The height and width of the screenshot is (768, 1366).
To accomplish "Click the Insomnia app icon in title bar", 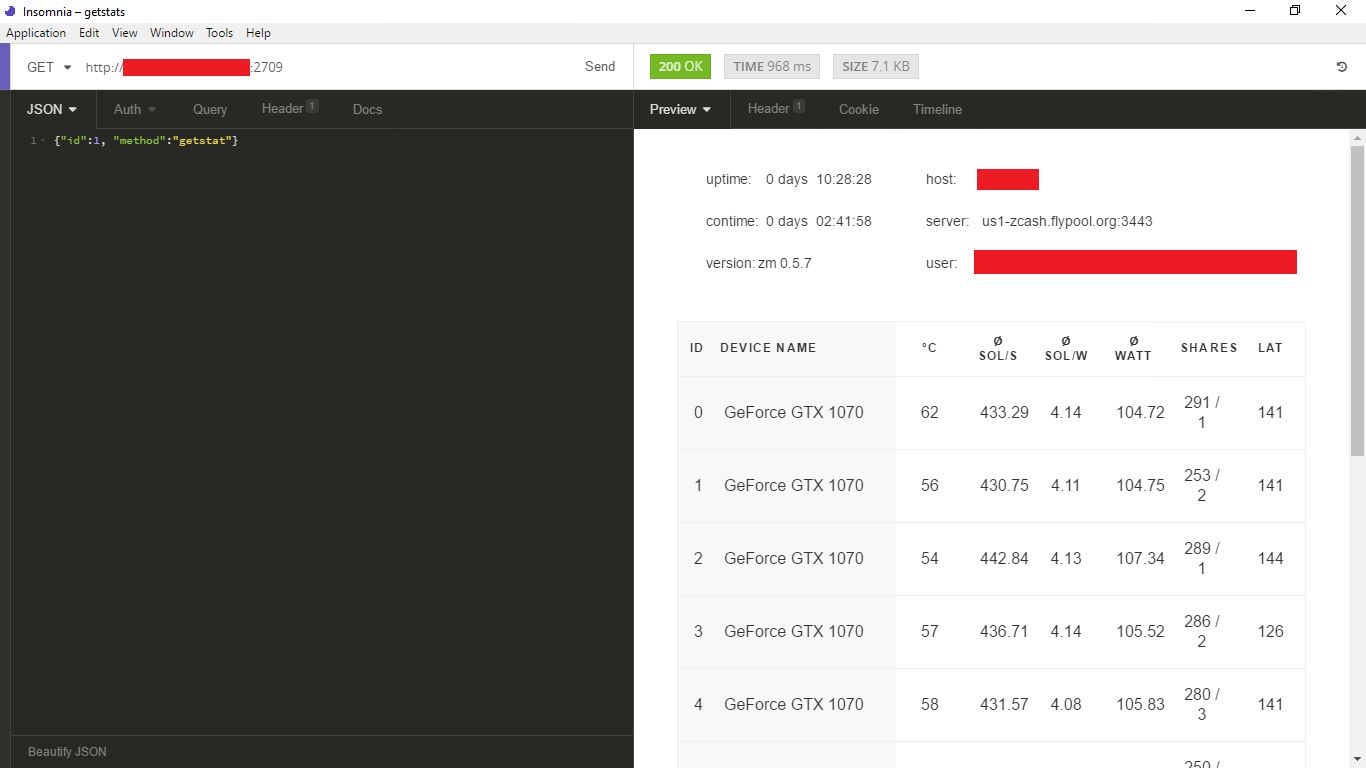I will coord(11,11).
